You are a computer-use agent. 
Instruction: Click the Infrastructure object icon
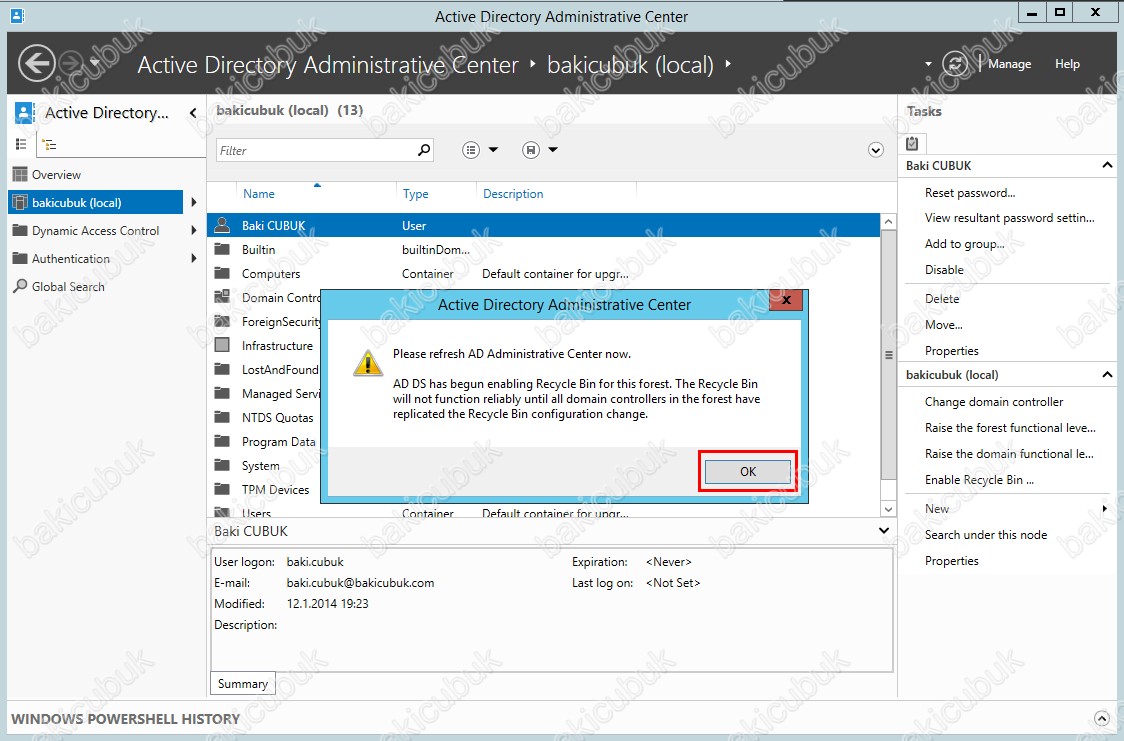click(222, 345)
